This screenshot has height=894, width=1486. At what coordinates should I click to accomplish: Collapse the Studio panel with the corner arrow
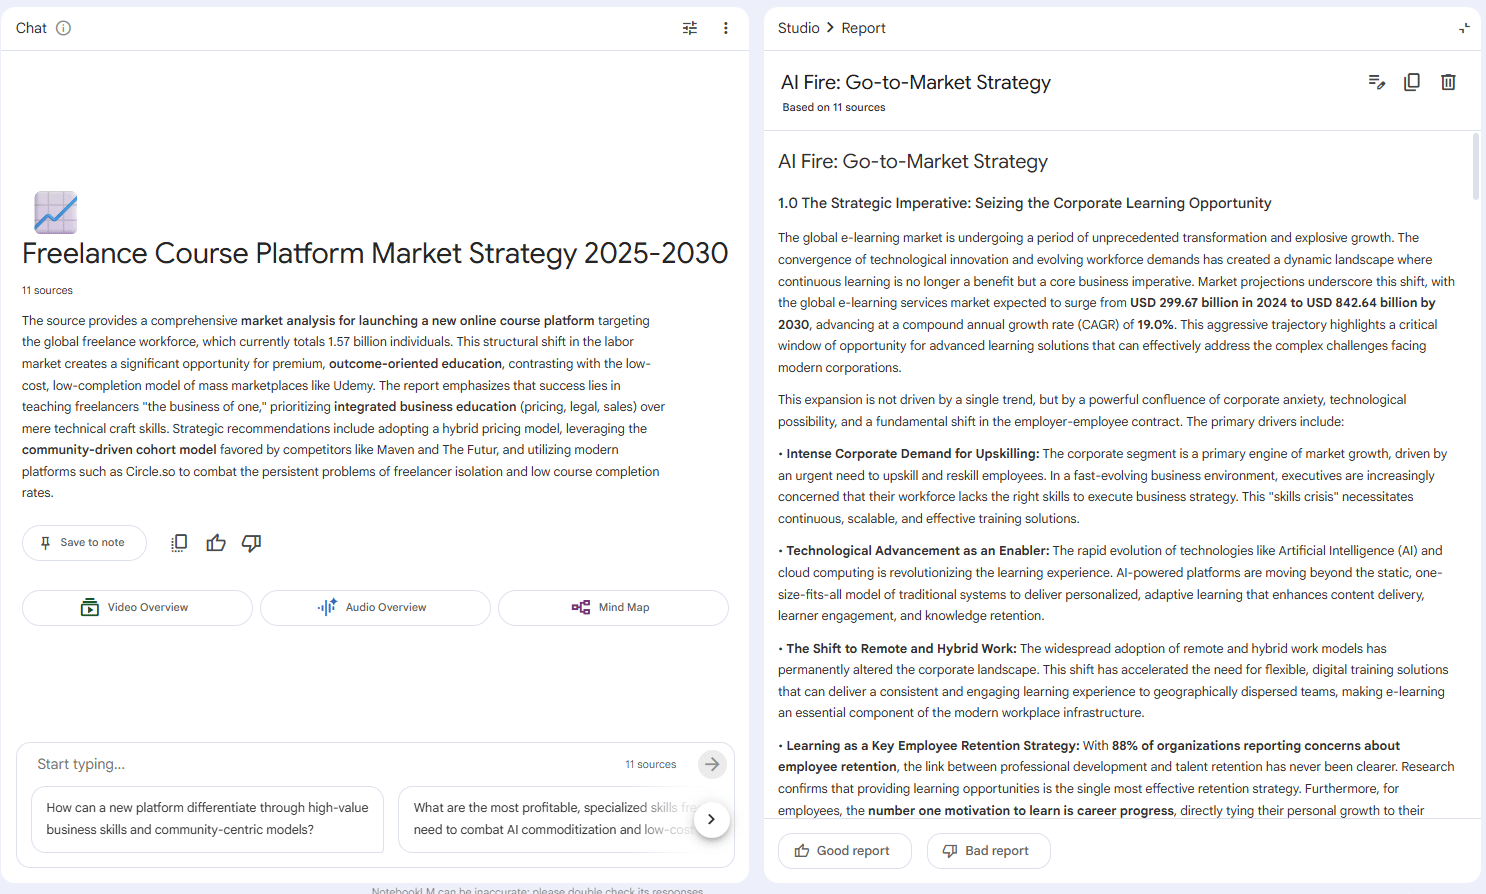[x=1464, y=28]
